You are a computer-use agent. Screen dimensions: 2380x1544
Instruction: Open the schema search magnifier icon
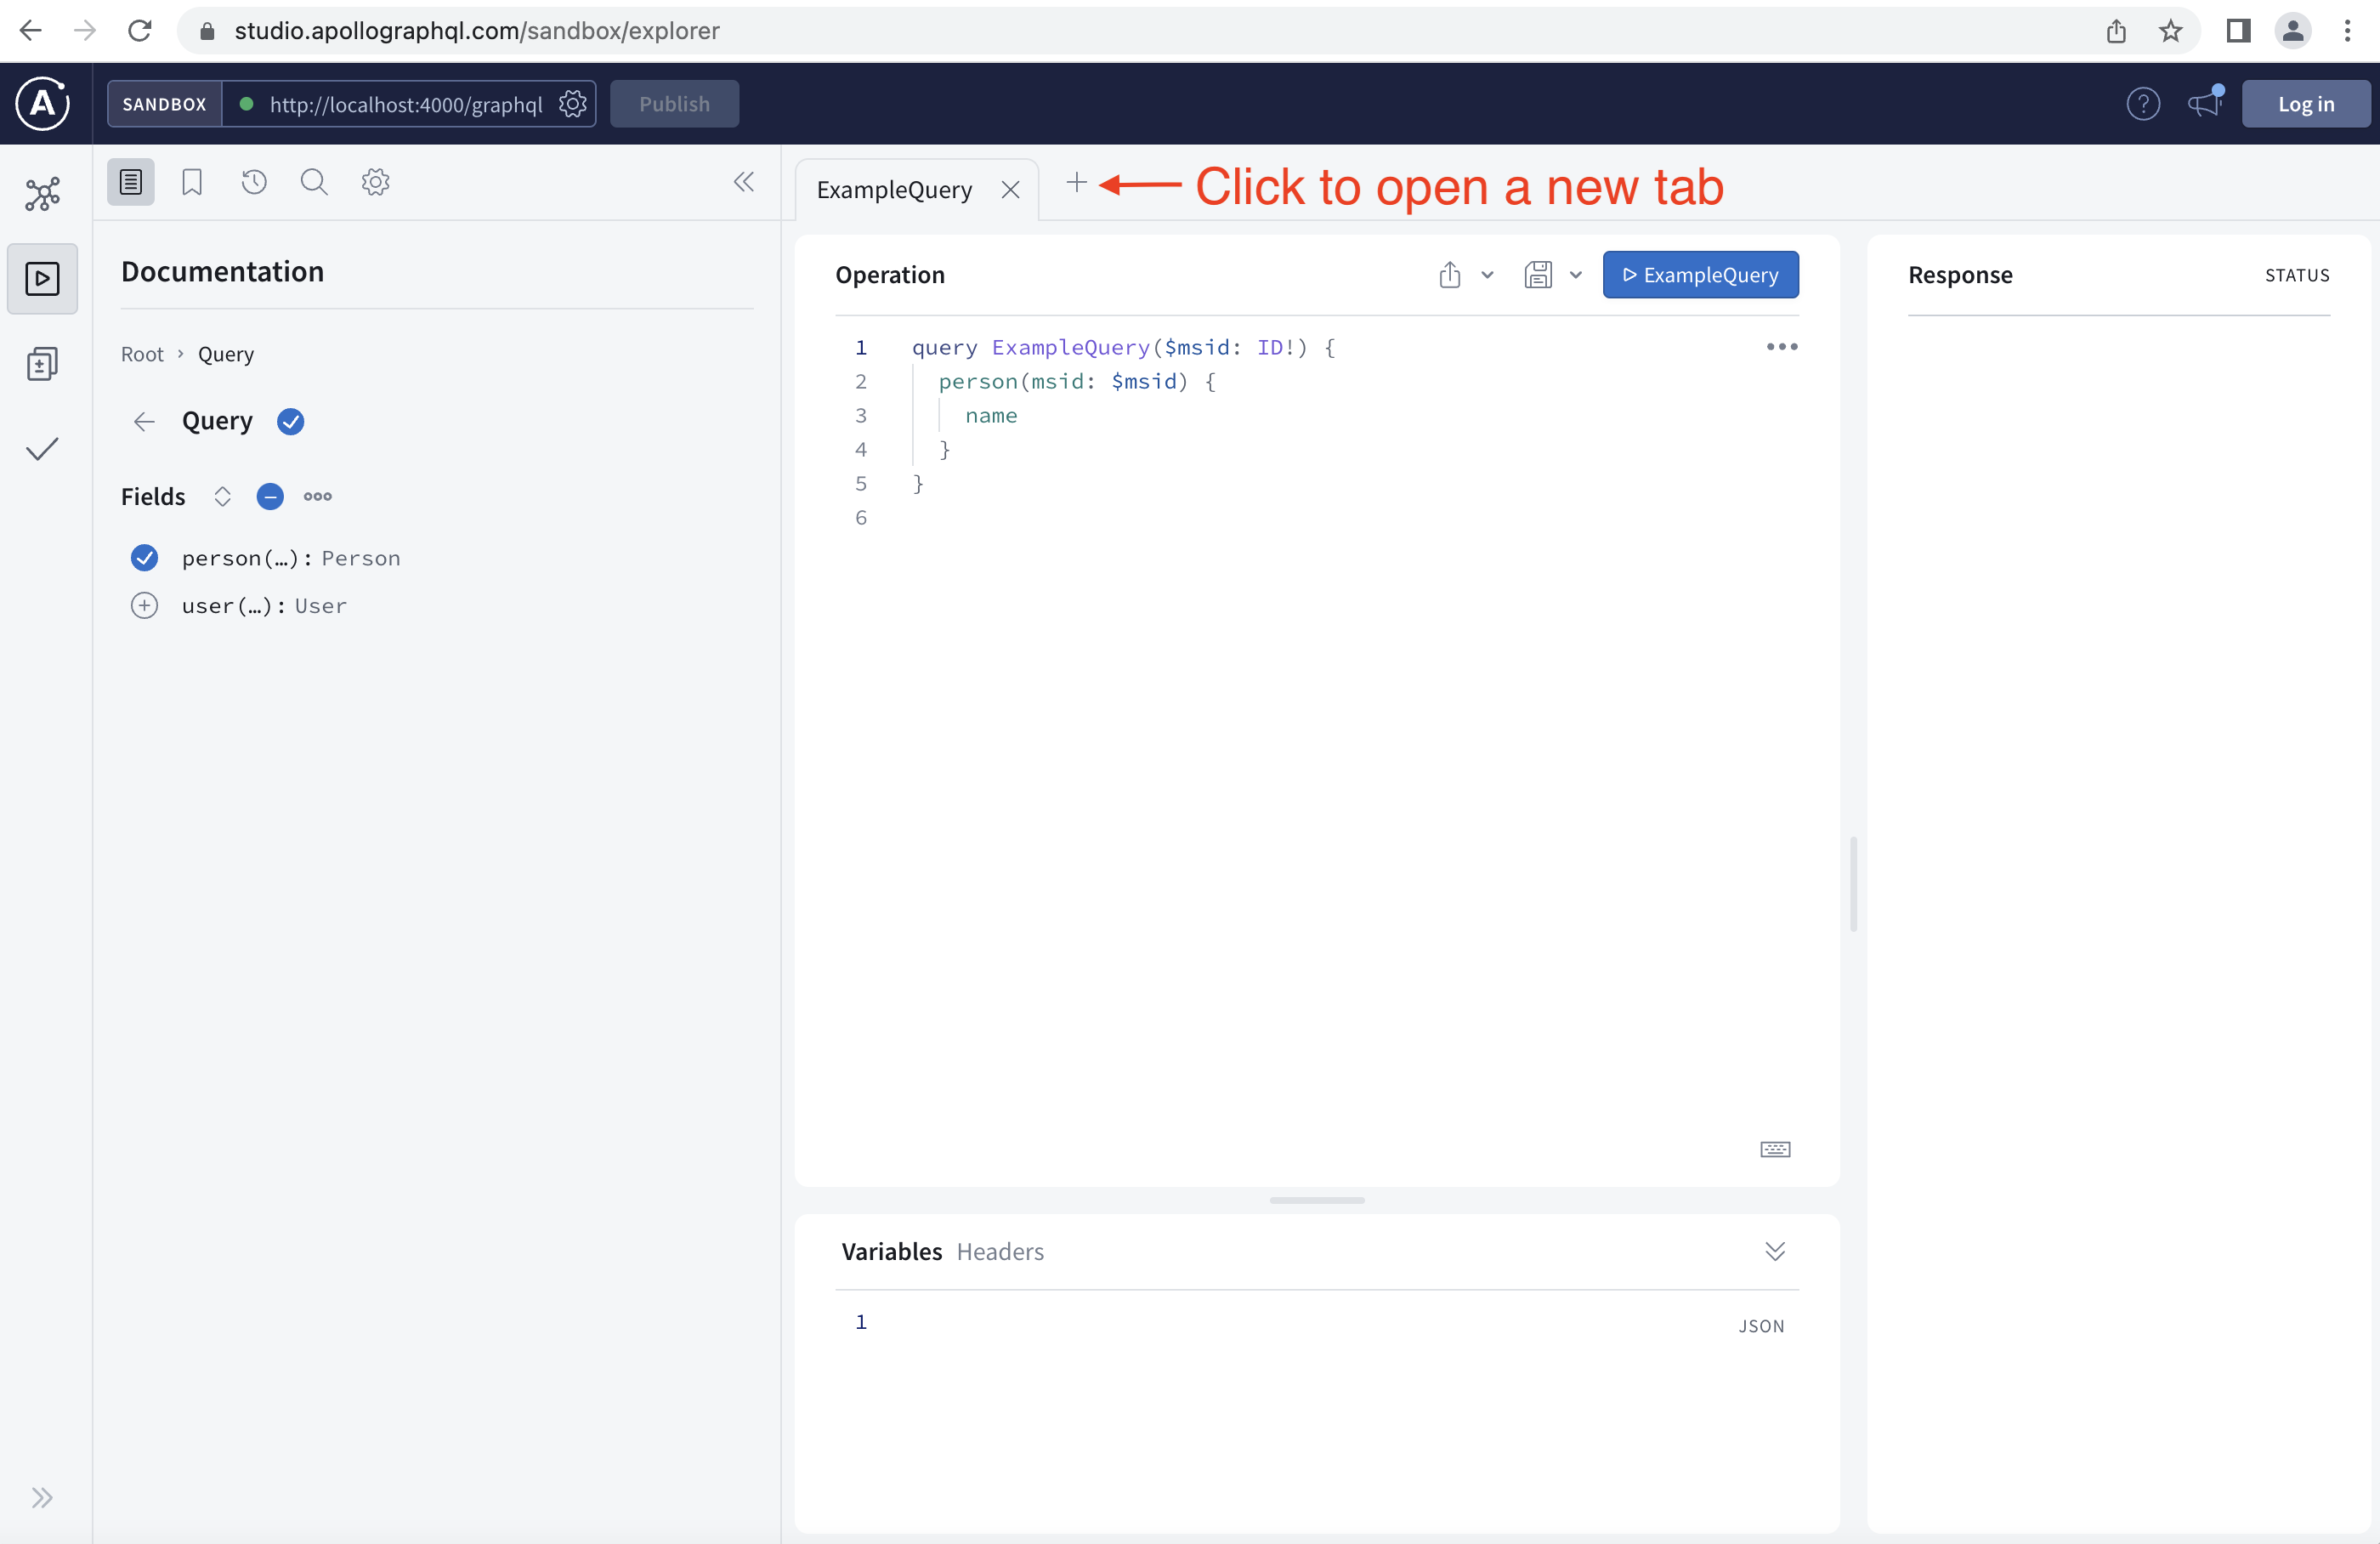314,182
